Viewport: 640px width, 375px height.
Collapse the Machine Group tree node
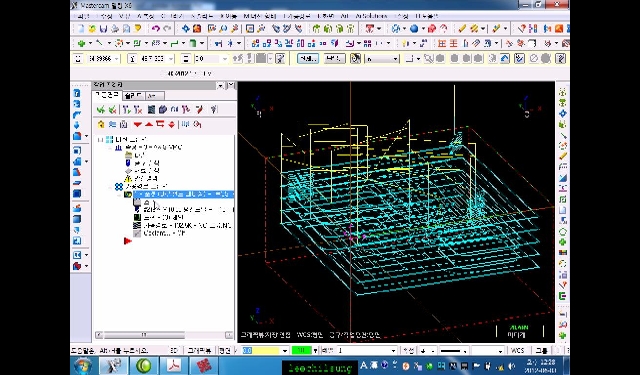(x=100, y=140)
